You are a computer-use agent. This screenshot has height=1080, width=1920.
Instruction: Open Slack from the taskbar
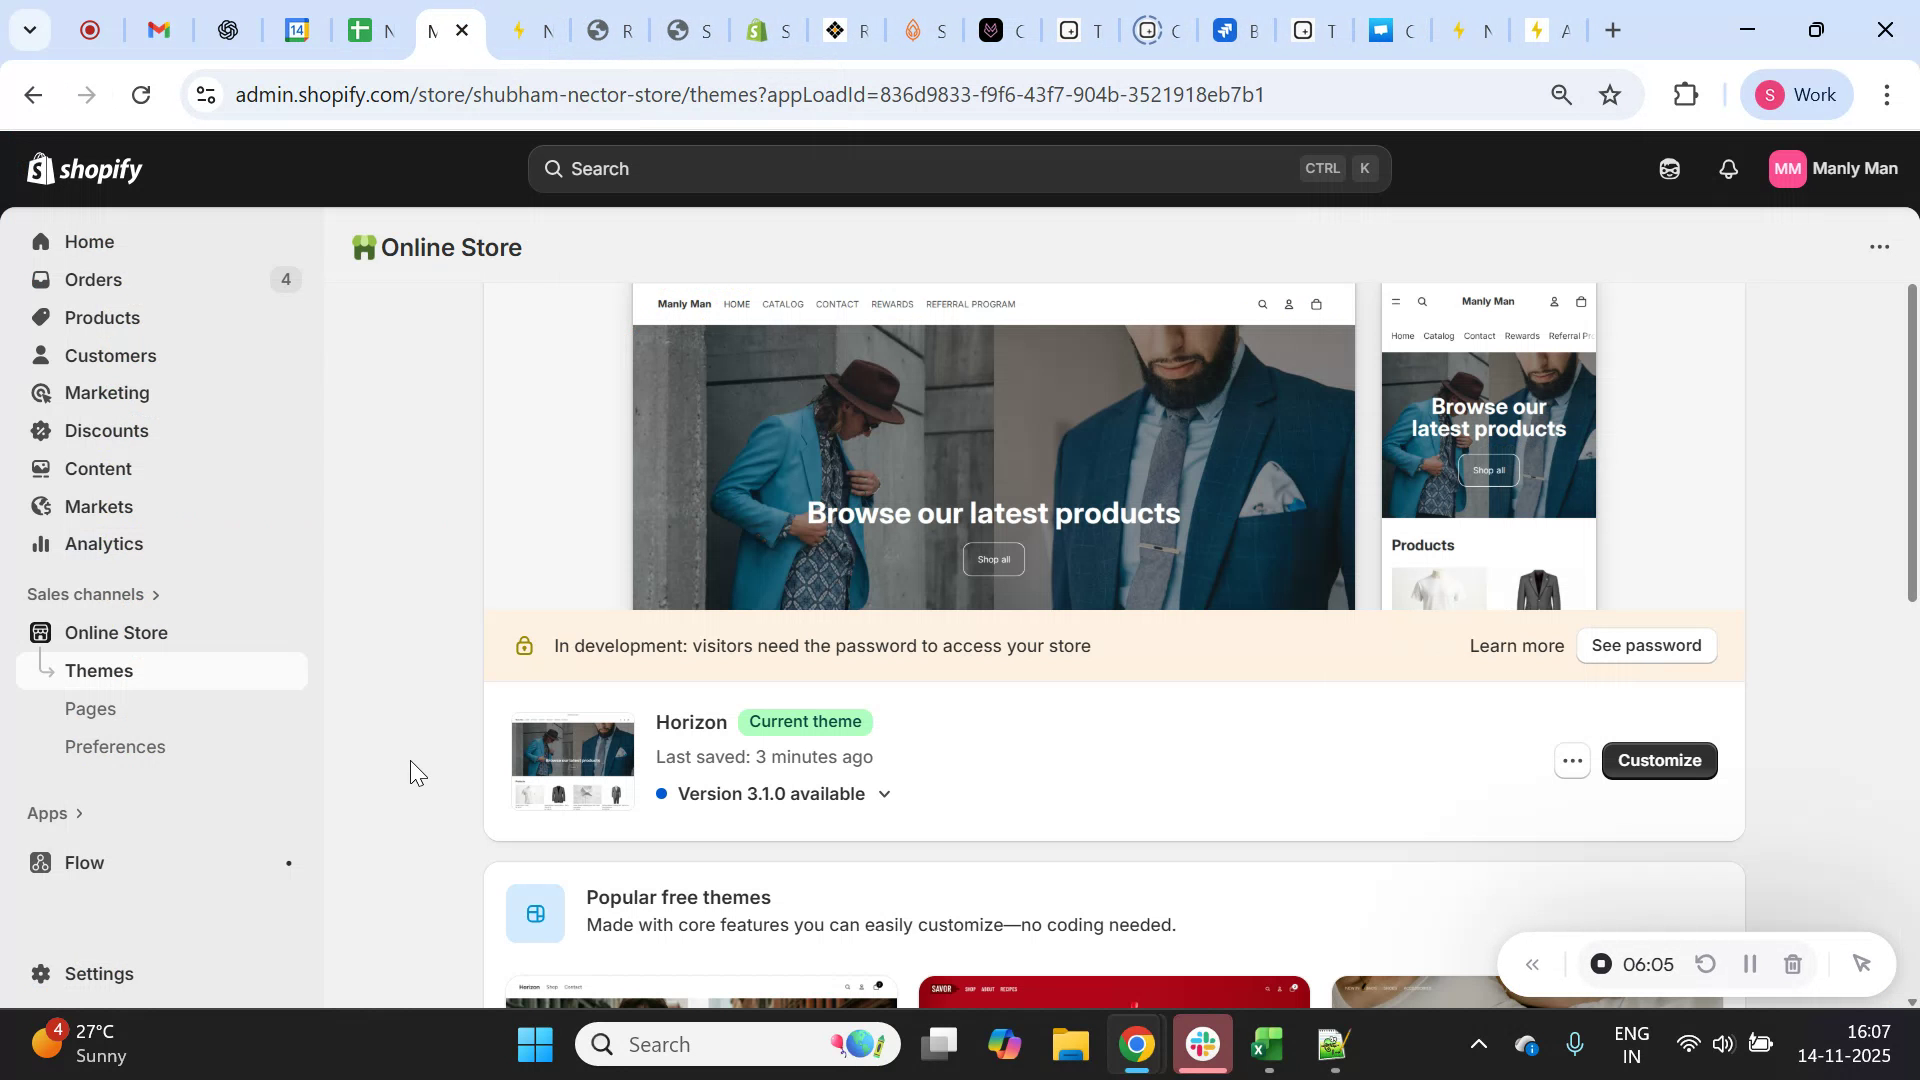click(x=1202, y=1043)
